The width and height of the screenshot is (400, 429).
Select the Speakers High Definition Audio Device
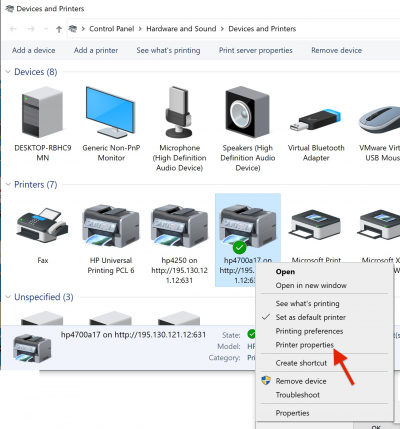[x=247, y=112]
